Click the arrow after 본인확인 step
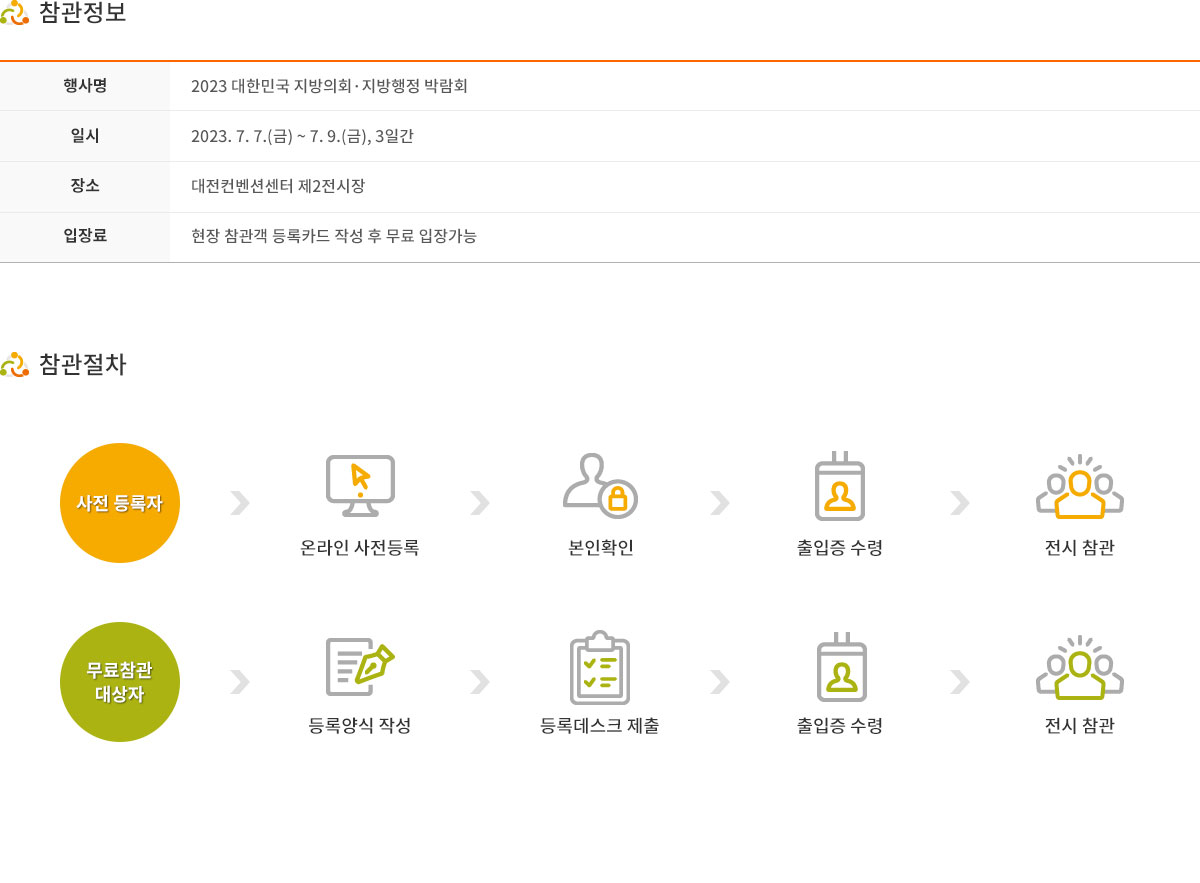Screen dimensions: 1200x883 [x=720, y=503]
